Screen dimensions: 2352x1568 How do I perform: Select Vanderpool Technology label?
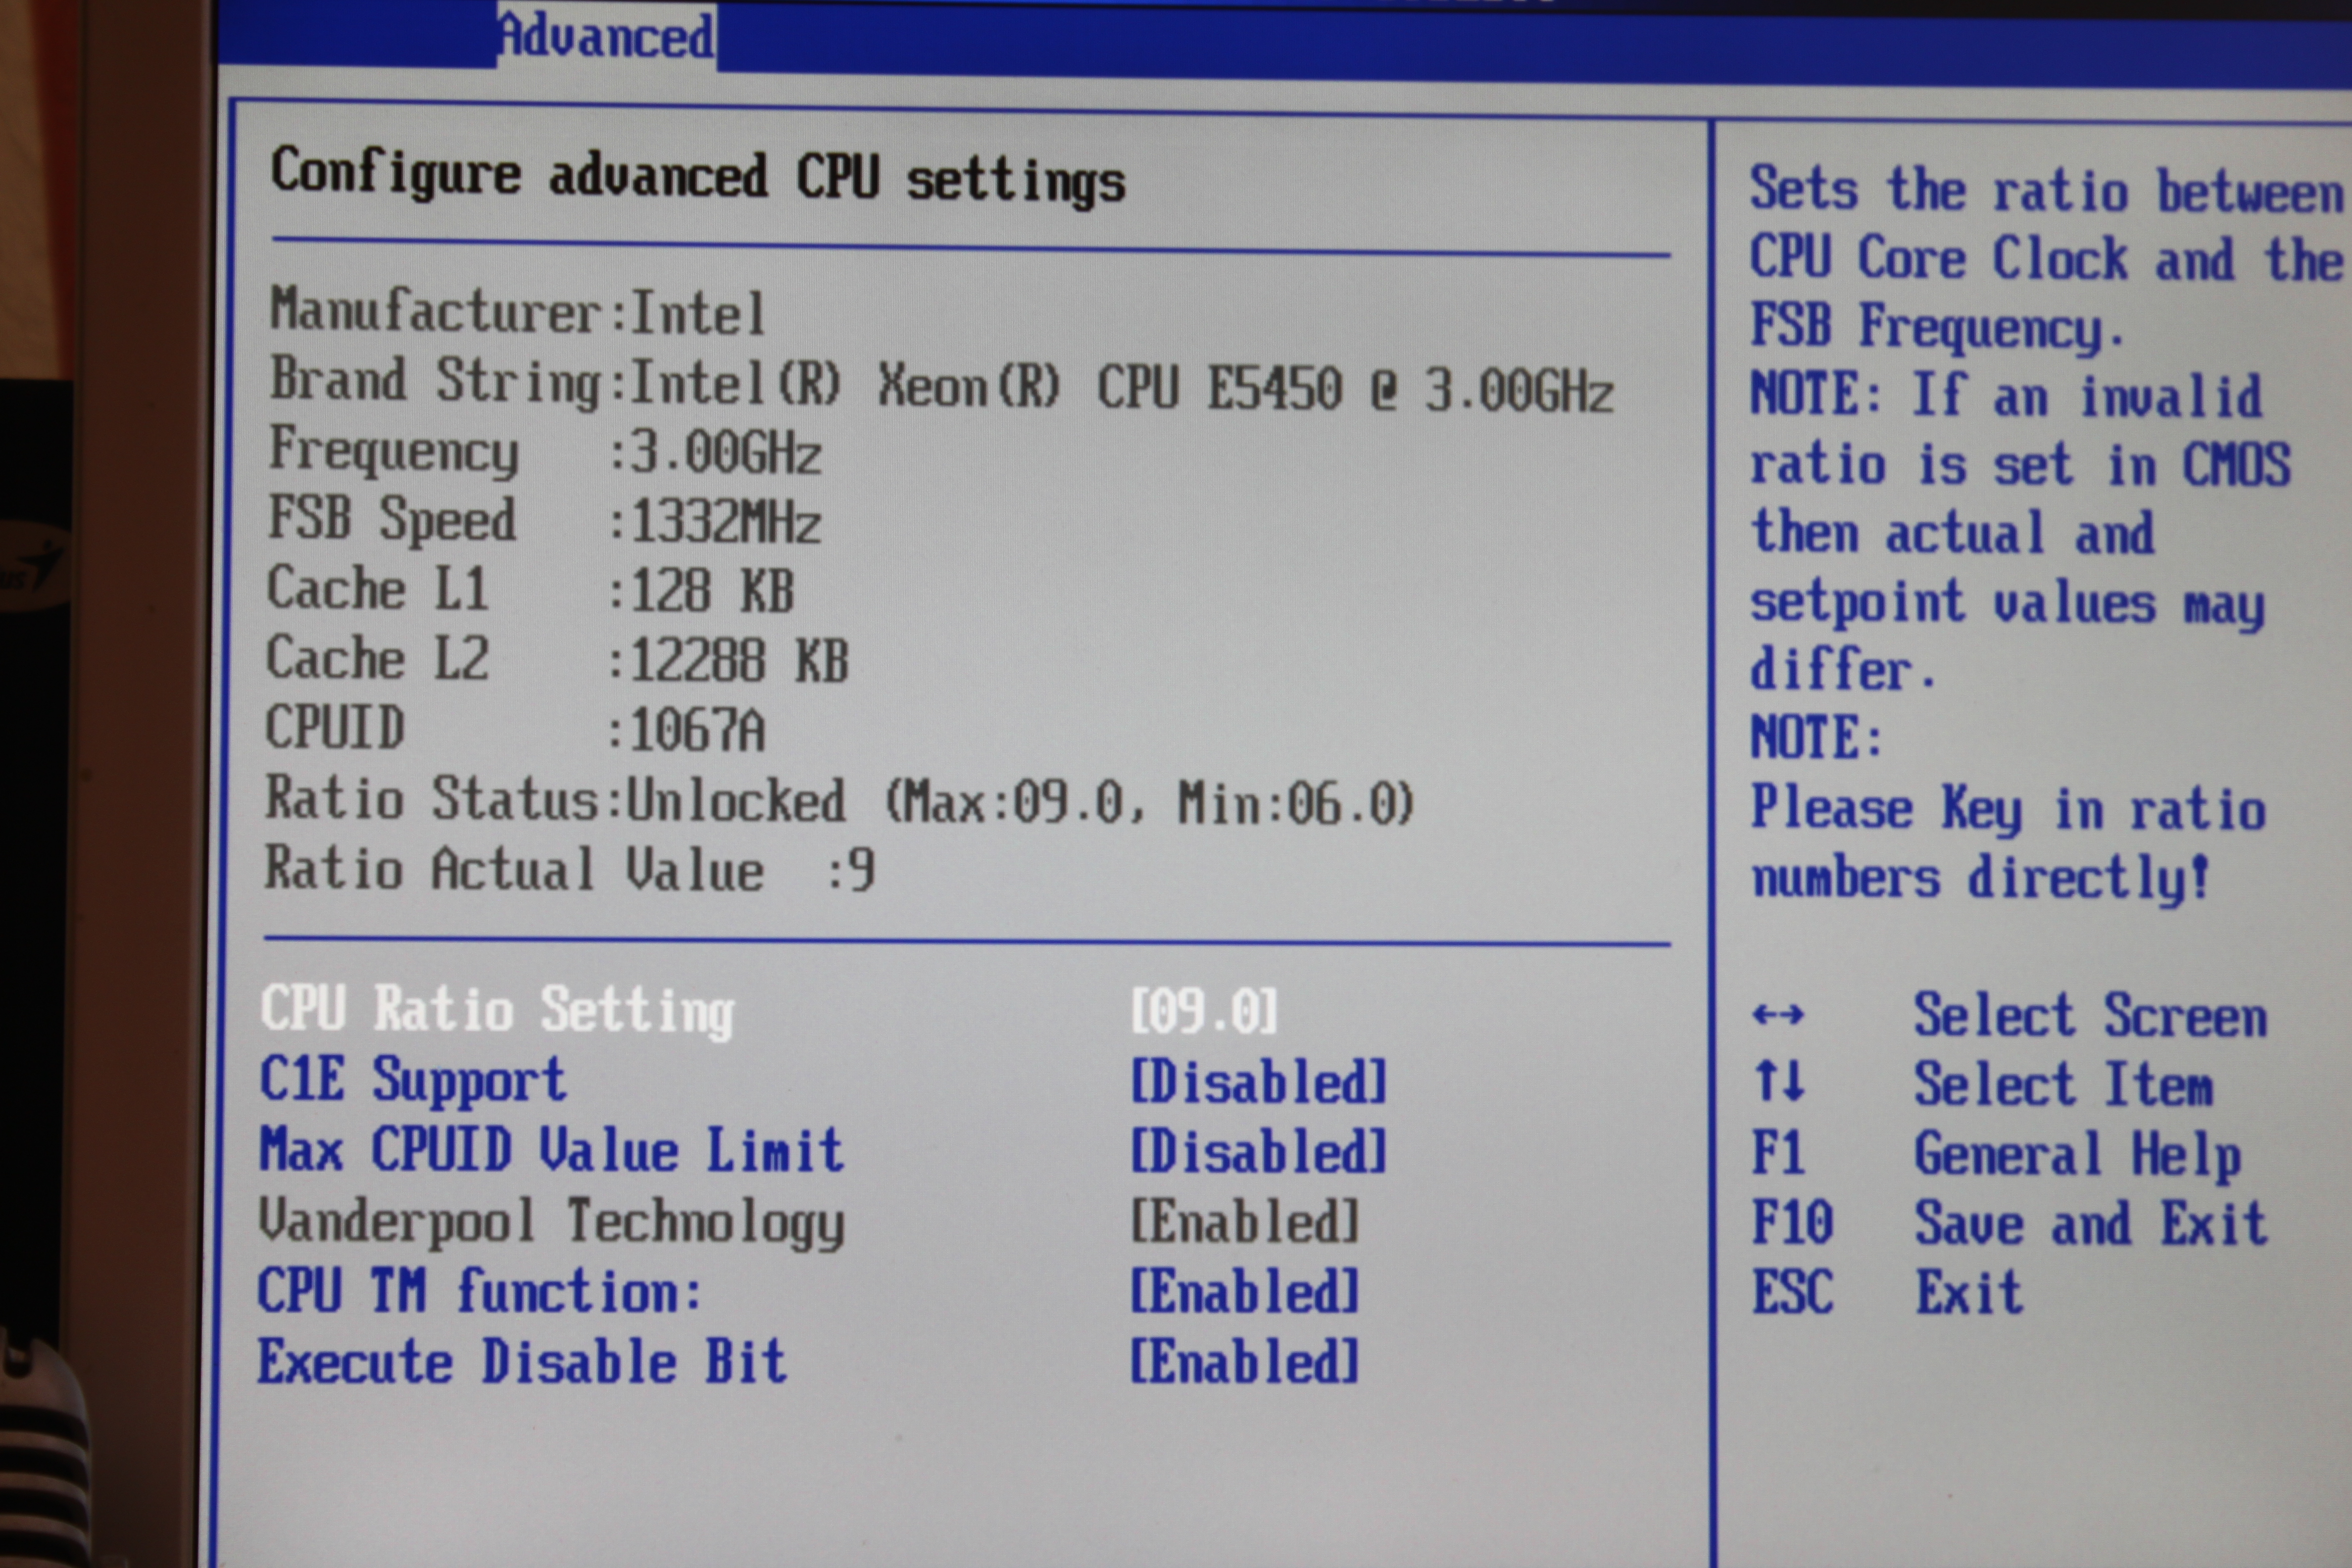click(551, 1222)
